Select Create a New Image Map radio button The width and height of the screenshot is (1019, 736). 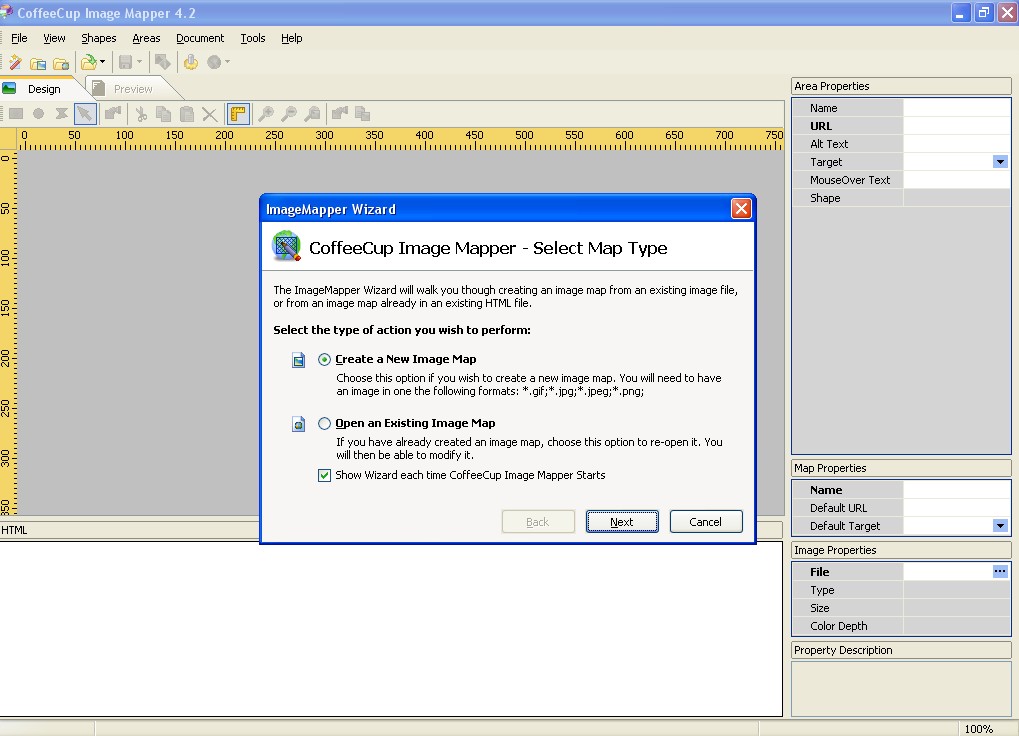pos(324,359)
